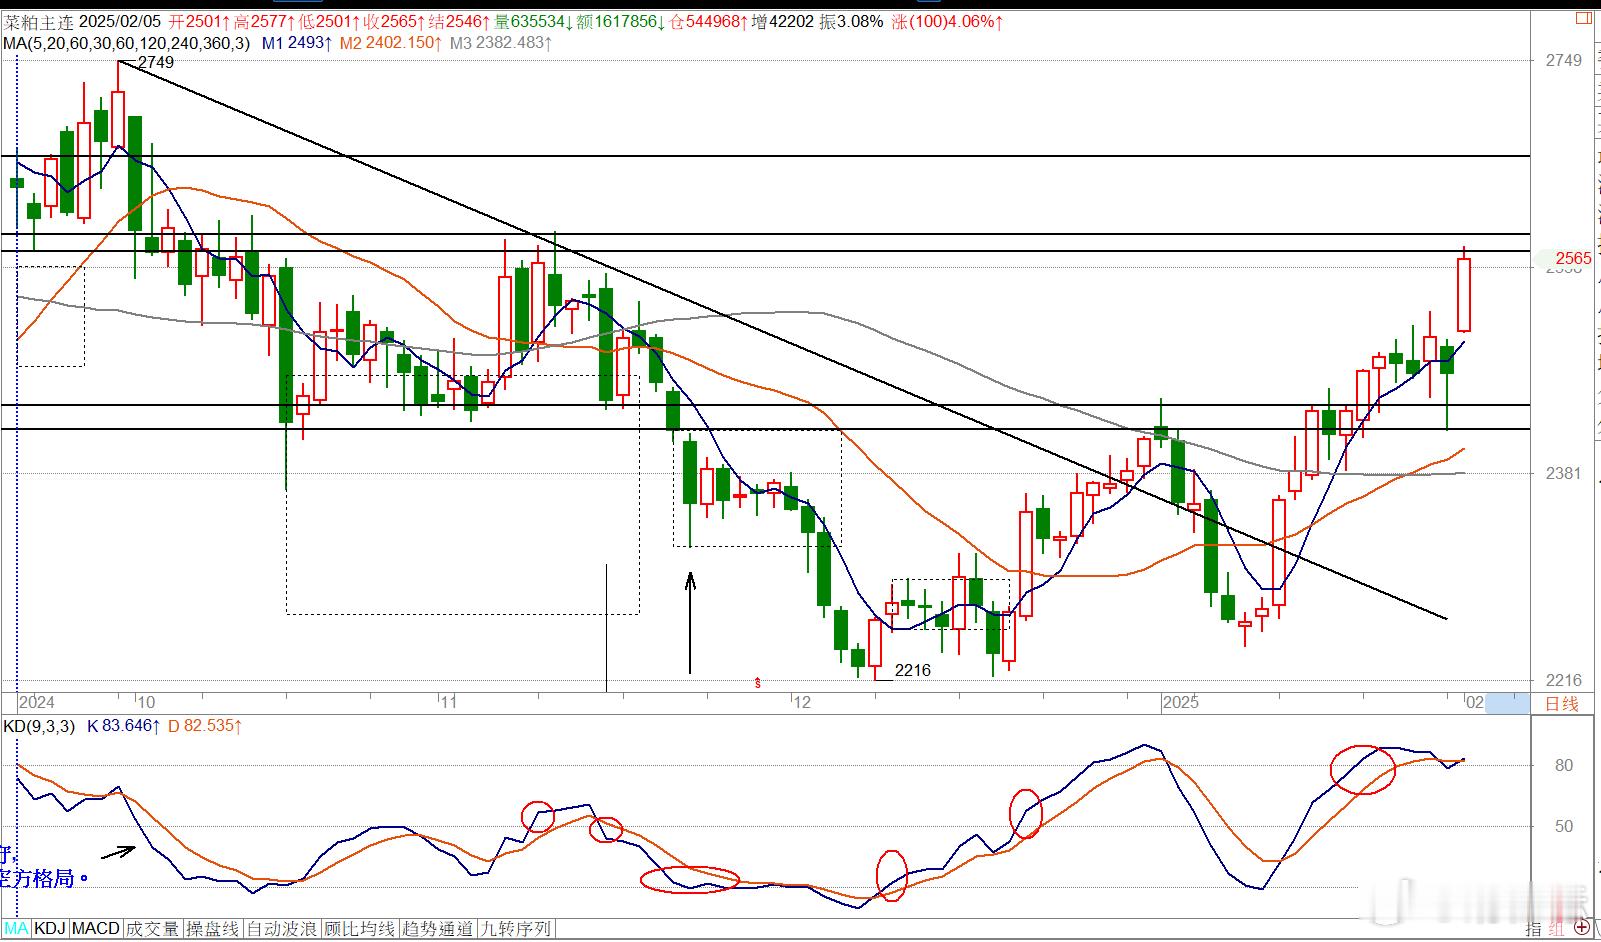Click the K 83.646 value label
This screenshot has height=942, width=1601.
(124, 726)
